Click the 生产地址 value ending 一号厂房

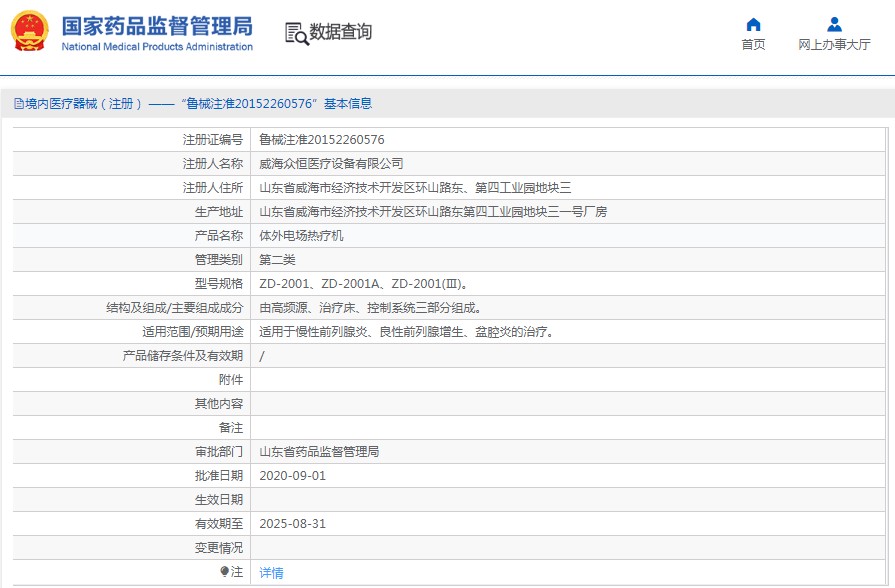click(x=433, y=212)
